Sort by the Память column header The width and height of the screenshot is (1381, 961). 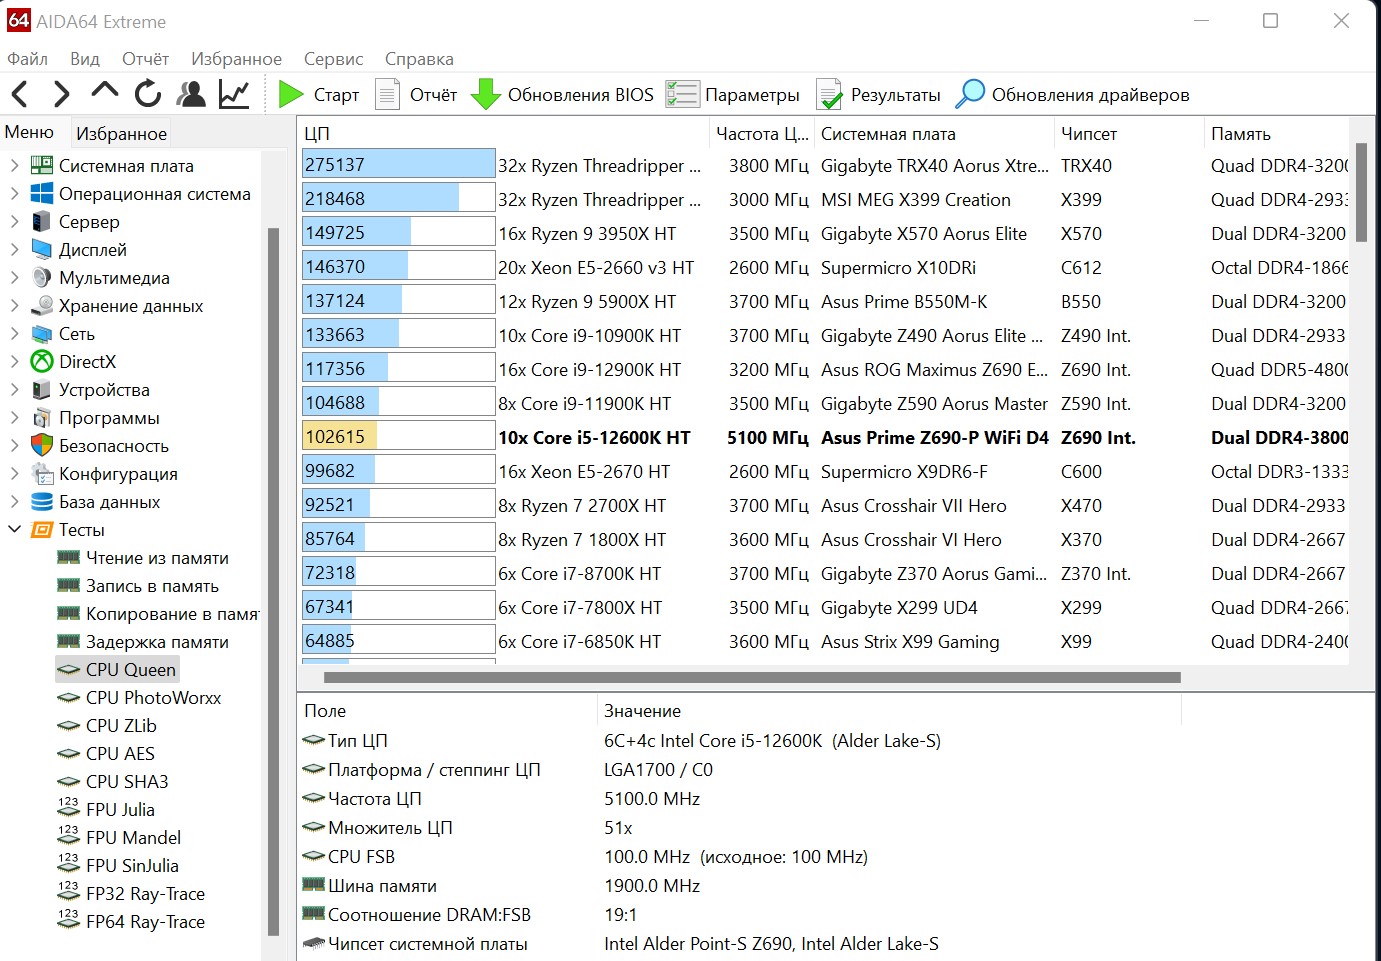point(1276,133)
